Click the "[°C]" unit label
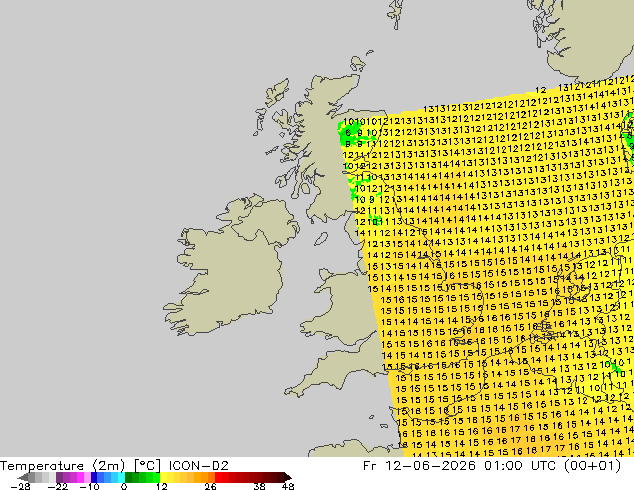The image size is (634, 490). coord(147,466)
